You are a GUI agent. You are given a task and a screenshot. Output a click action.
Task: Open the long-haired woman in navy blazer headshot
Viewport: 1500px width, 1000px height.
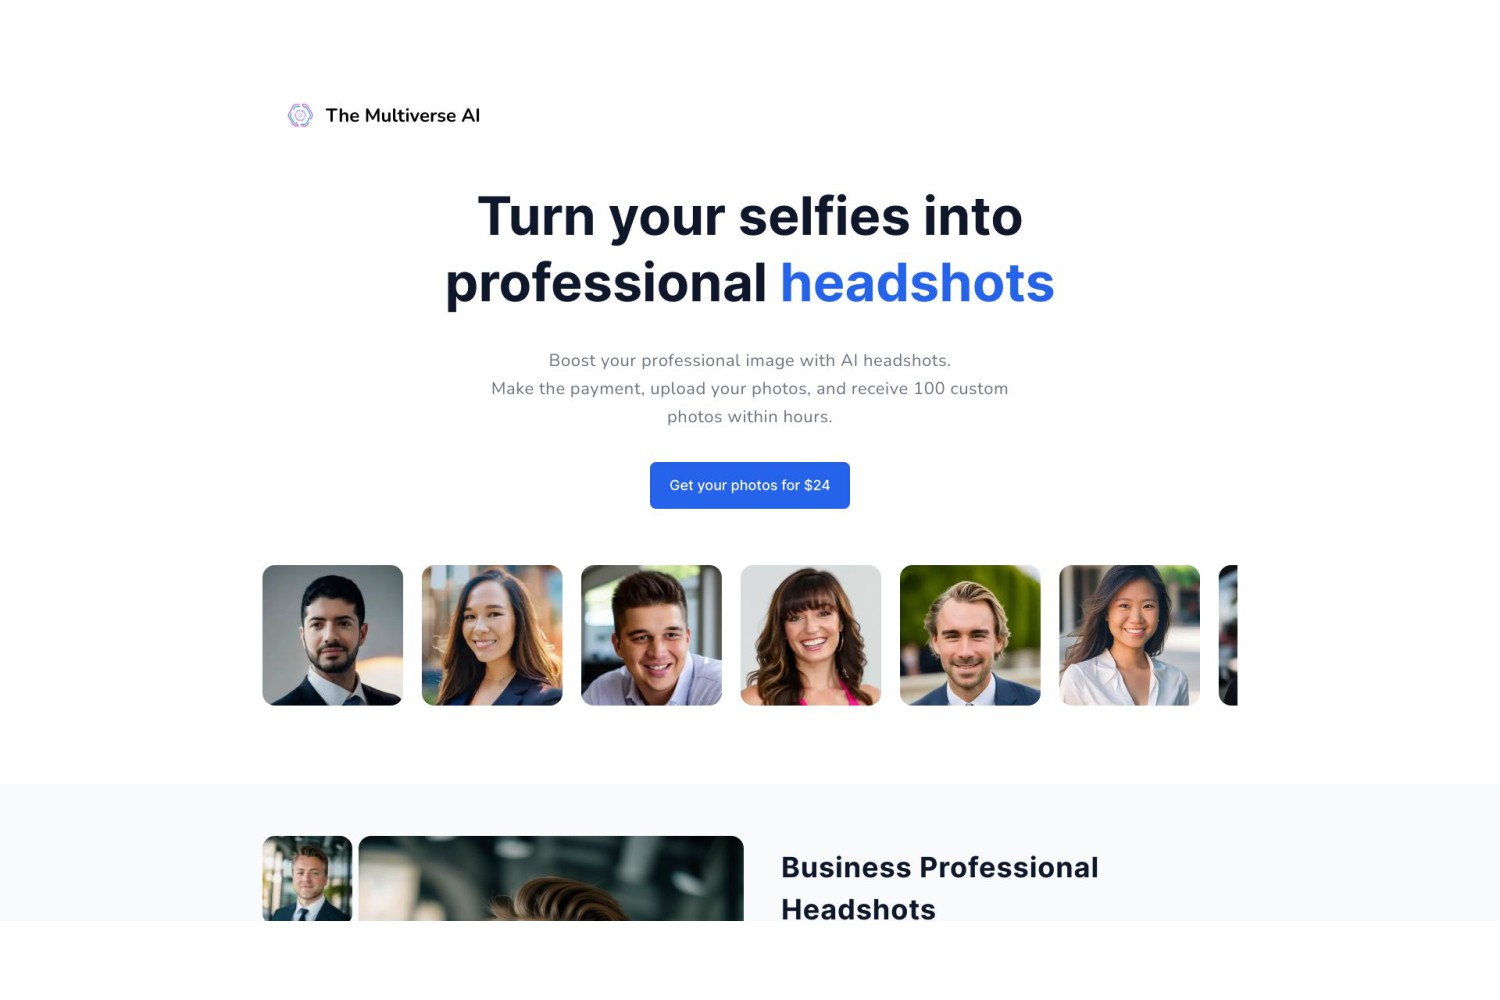492,635
